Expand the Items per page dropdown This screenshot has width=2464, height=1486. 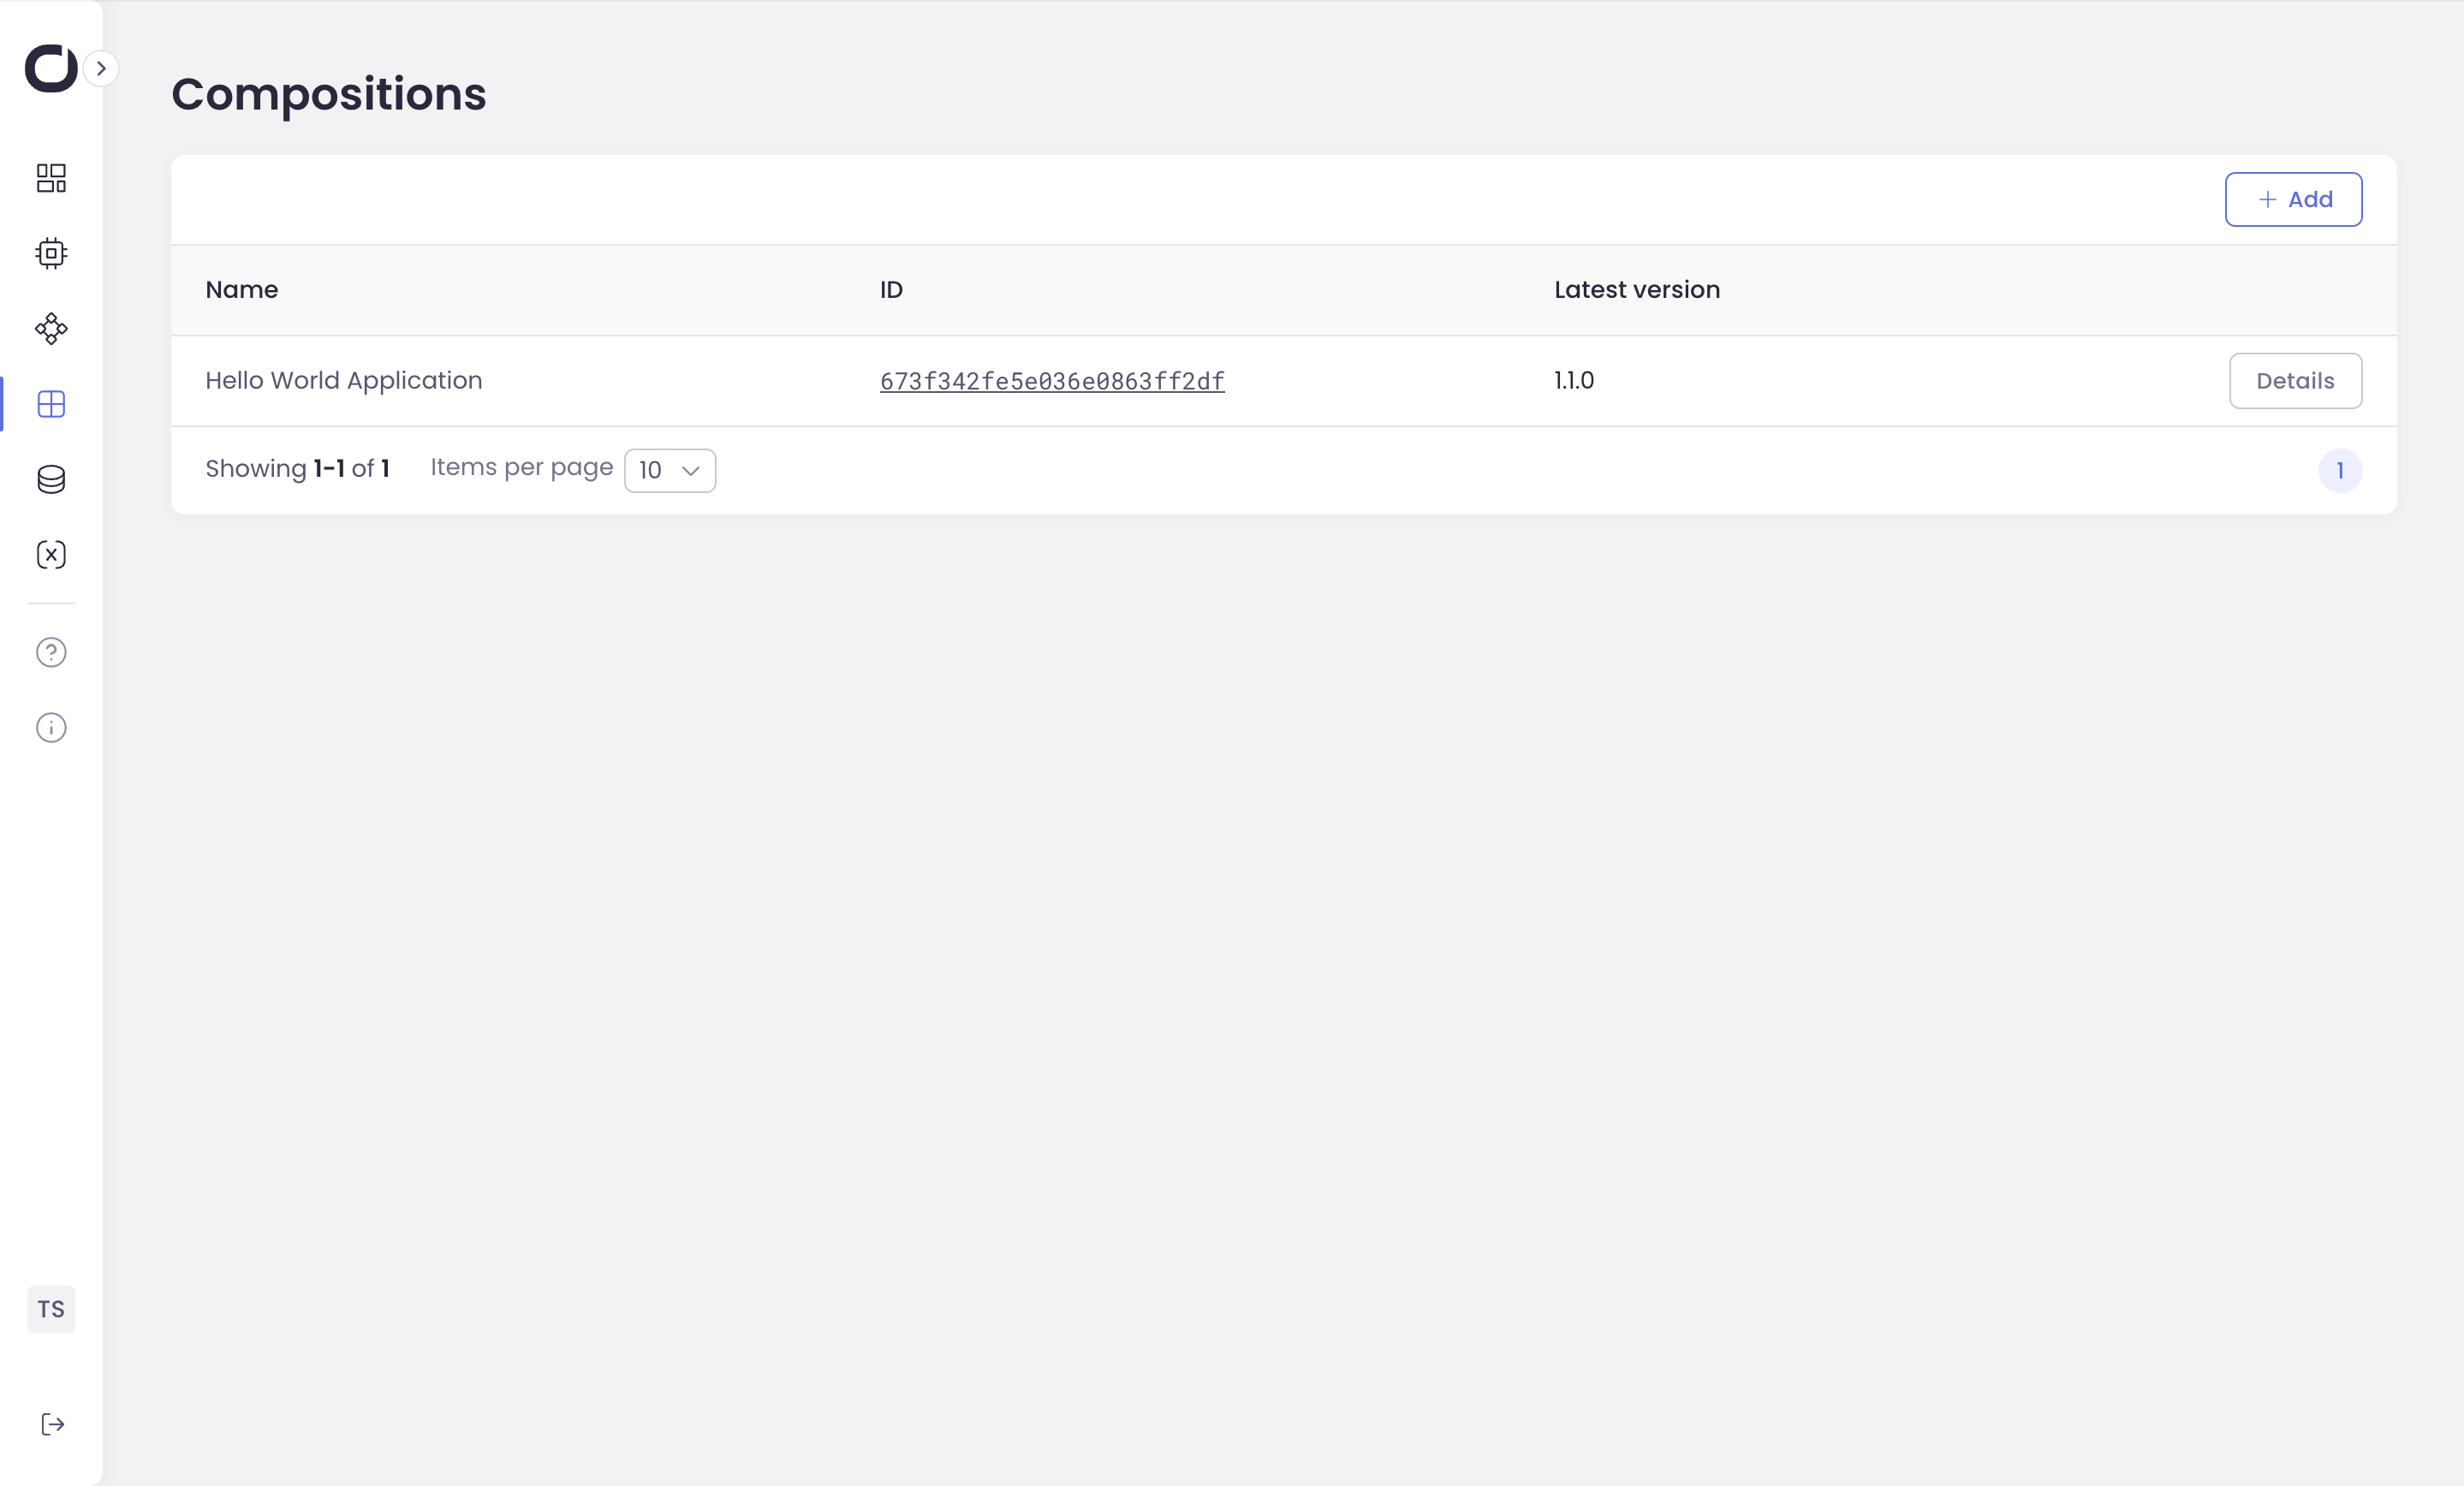point(669,470)
